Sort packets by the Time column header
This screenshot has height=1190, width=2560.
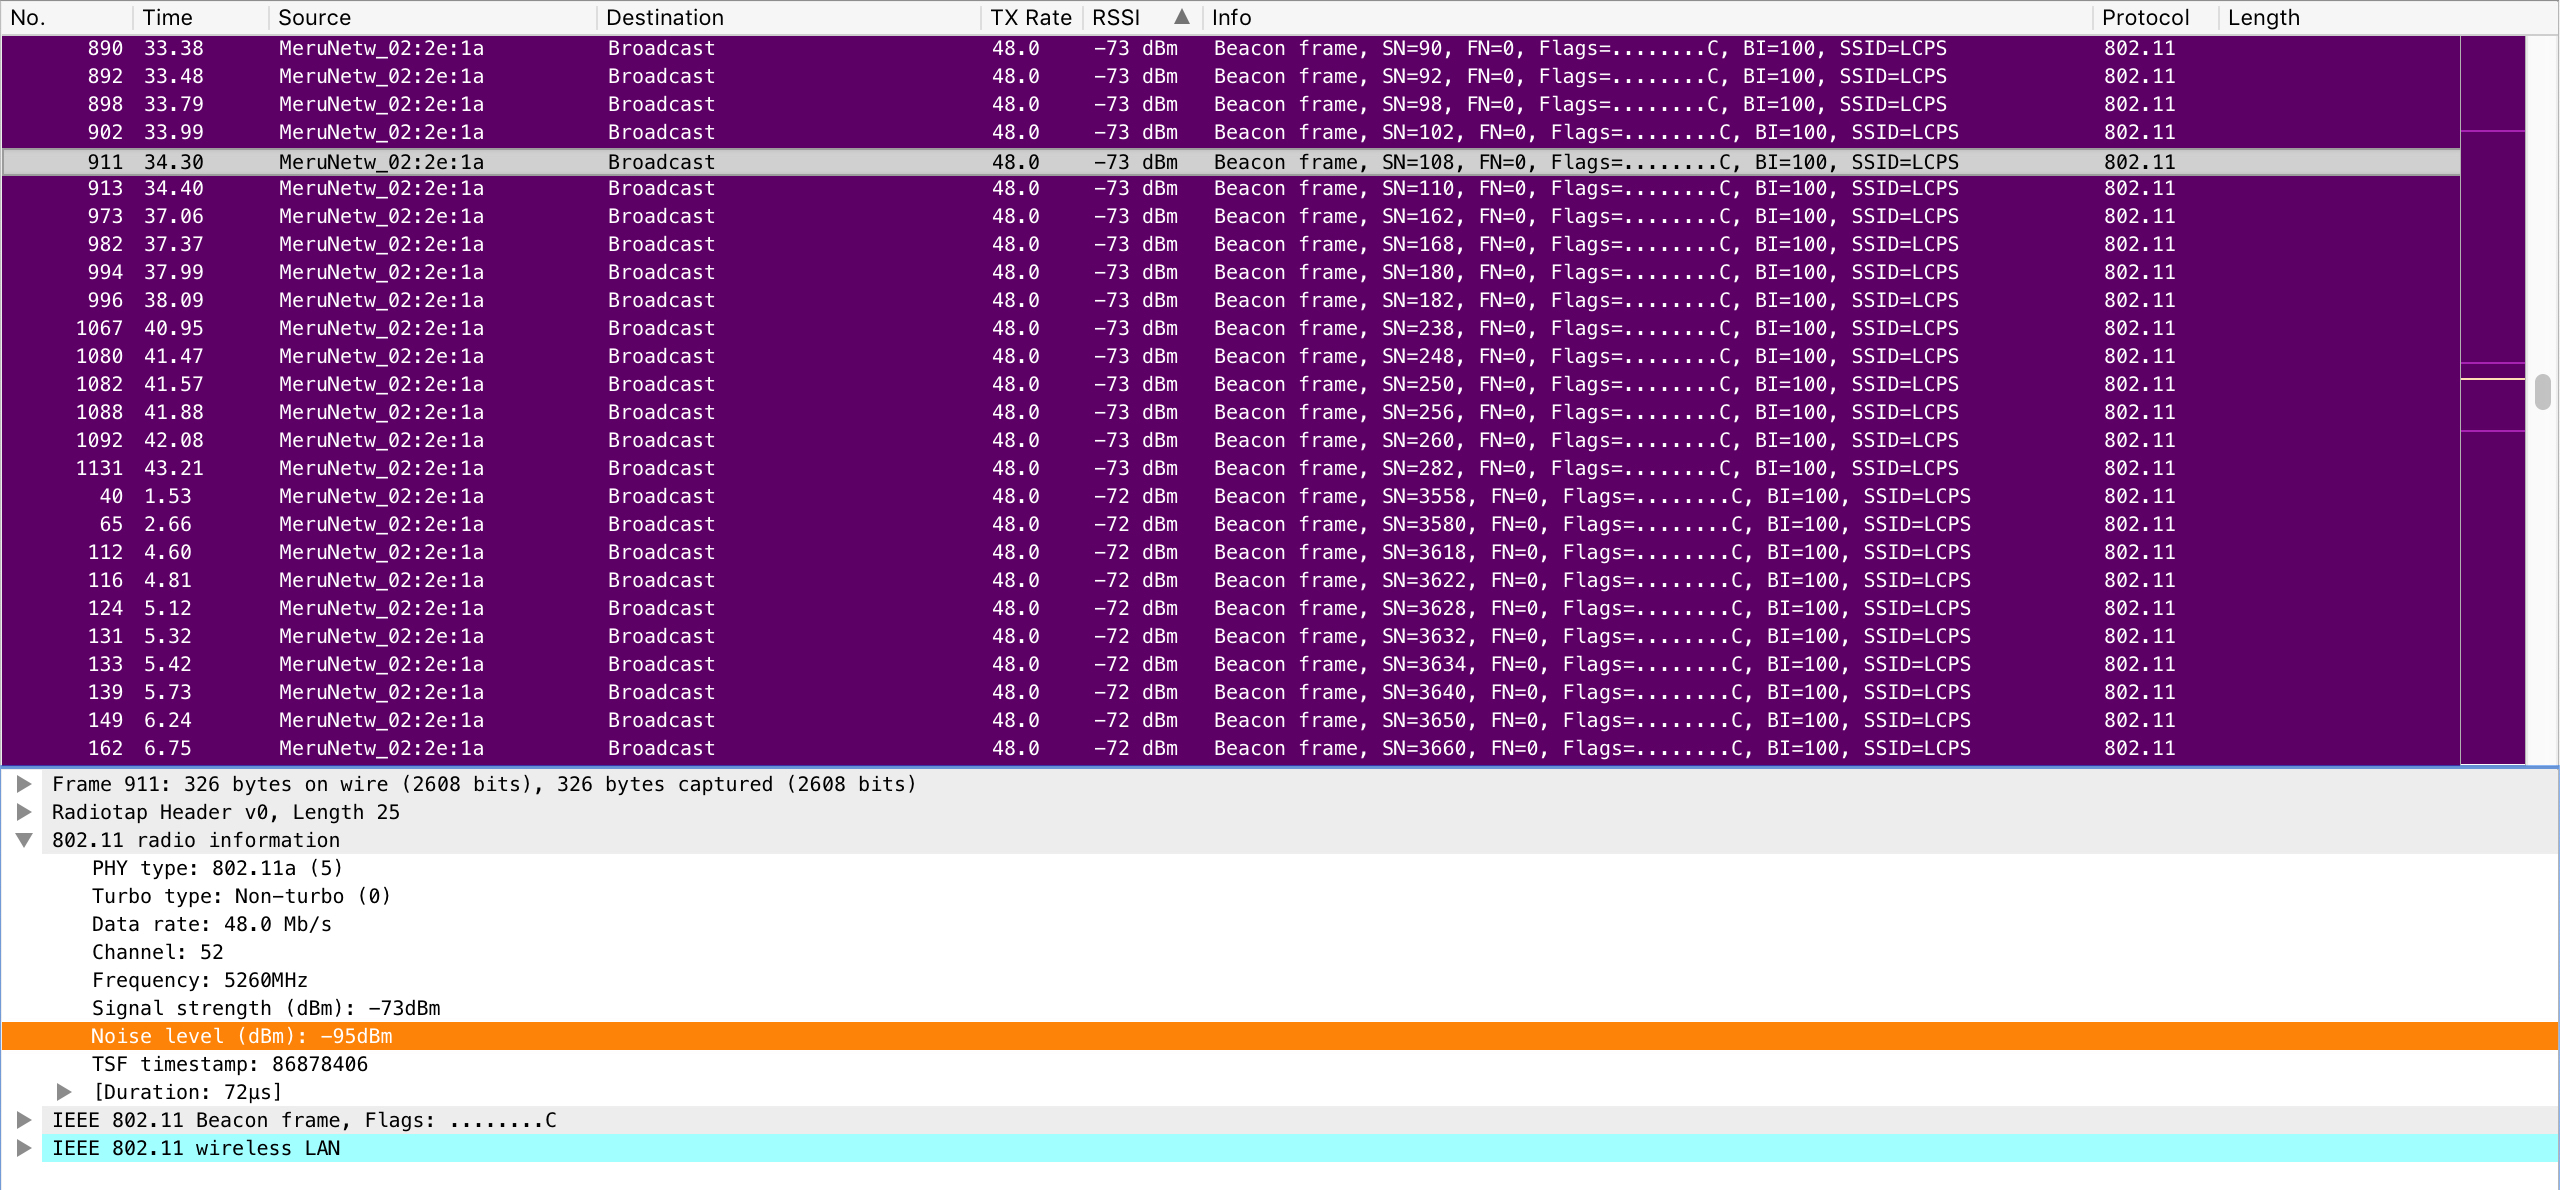pos(167,17)
